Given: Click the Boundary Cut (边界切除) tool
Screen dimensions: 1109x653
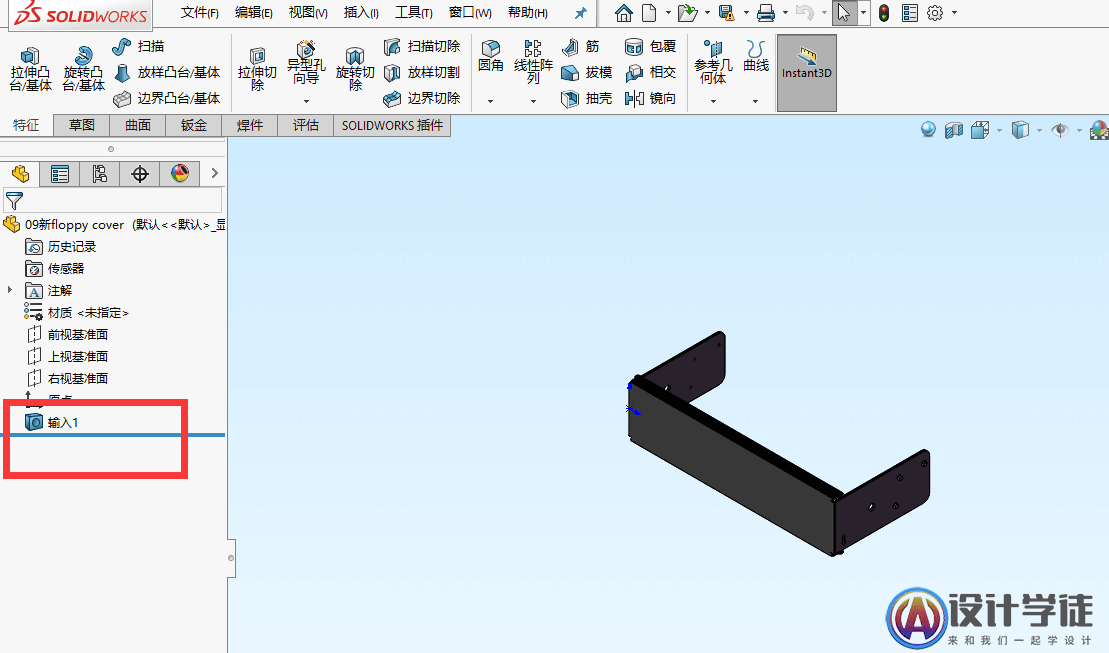Looking at the screenshot, I should click(x=422, y=98).
